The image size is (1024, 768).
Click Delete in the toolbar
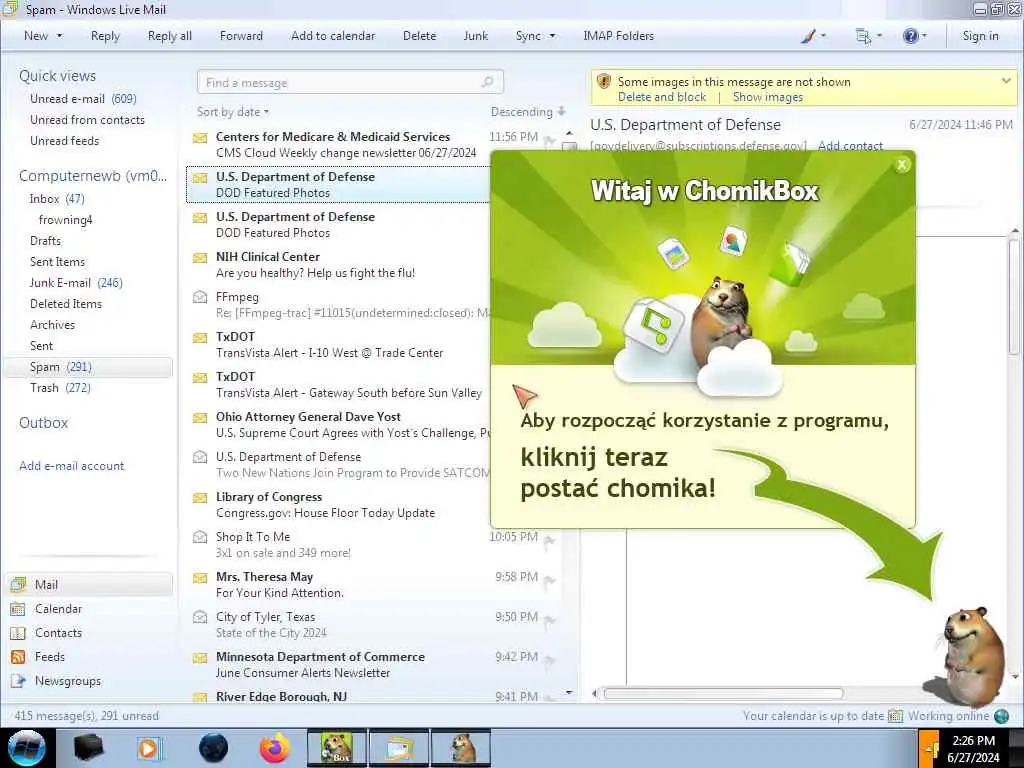point(419,36)
